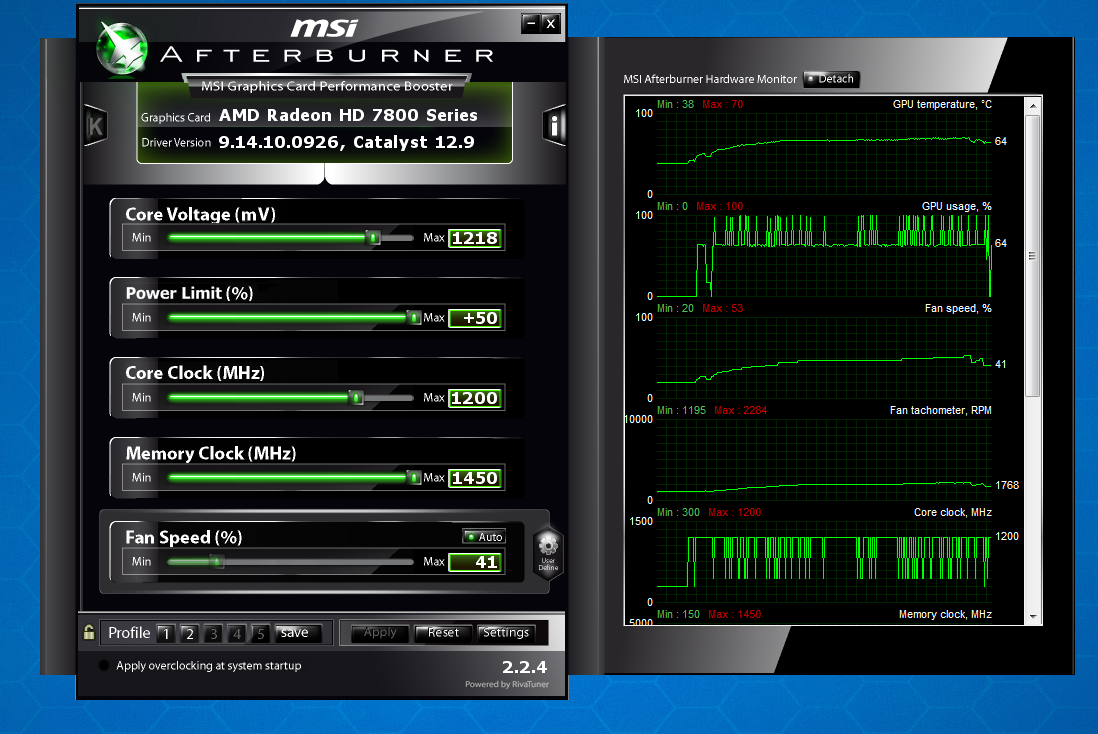The image size is (1098, 734).
Task: Detach the Hardware Monitor panel
Action: coord(831,79)
